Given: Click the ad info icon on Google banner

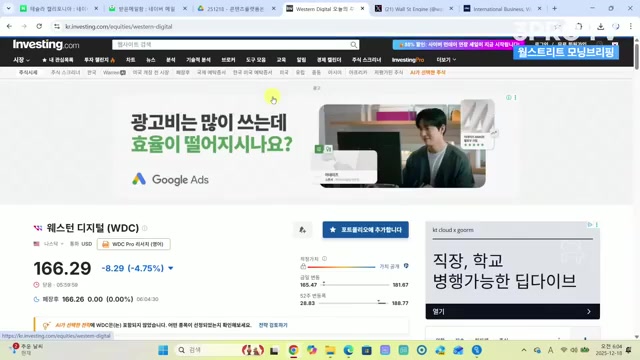Looking at the screenshot, I should [509, 98].
